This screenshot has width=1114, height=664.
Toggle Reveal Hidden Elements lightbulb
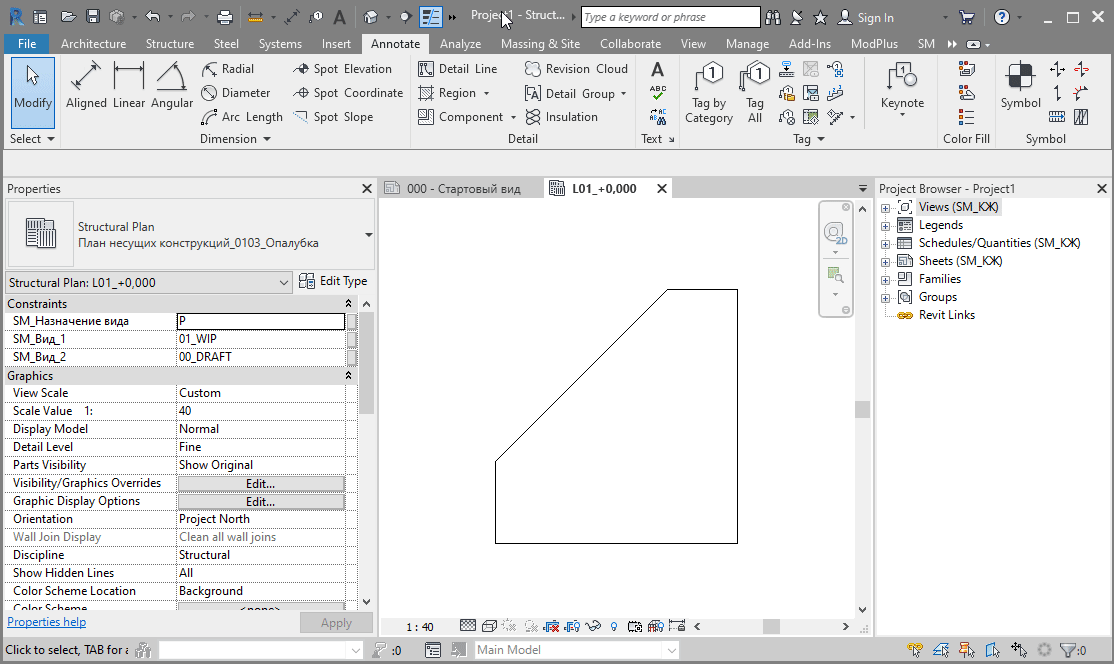[614, 626]
